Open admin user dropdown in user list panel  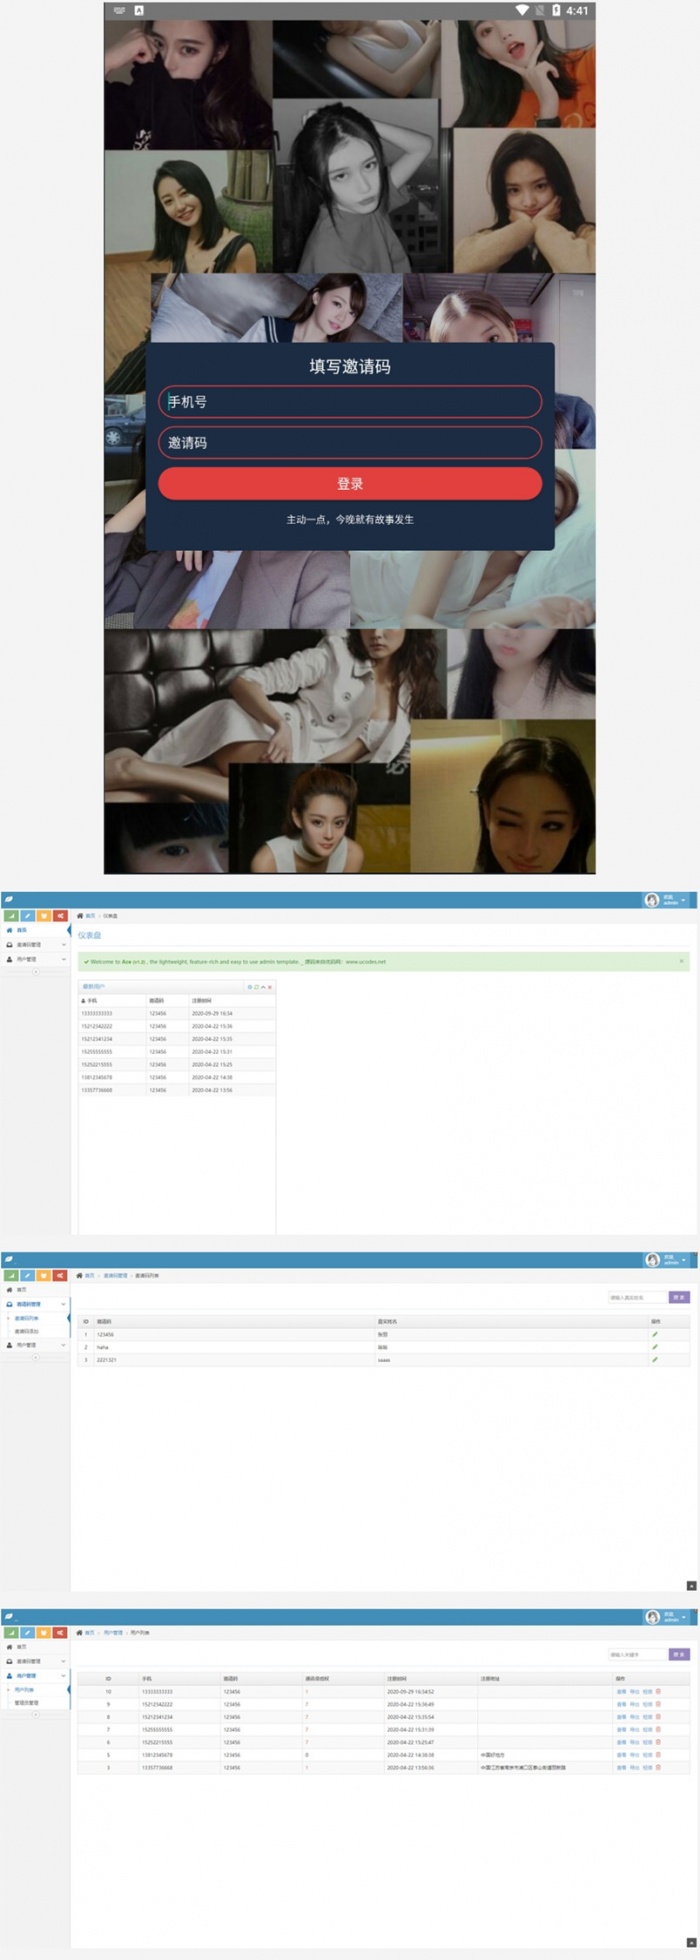[x=667, y=1617]
